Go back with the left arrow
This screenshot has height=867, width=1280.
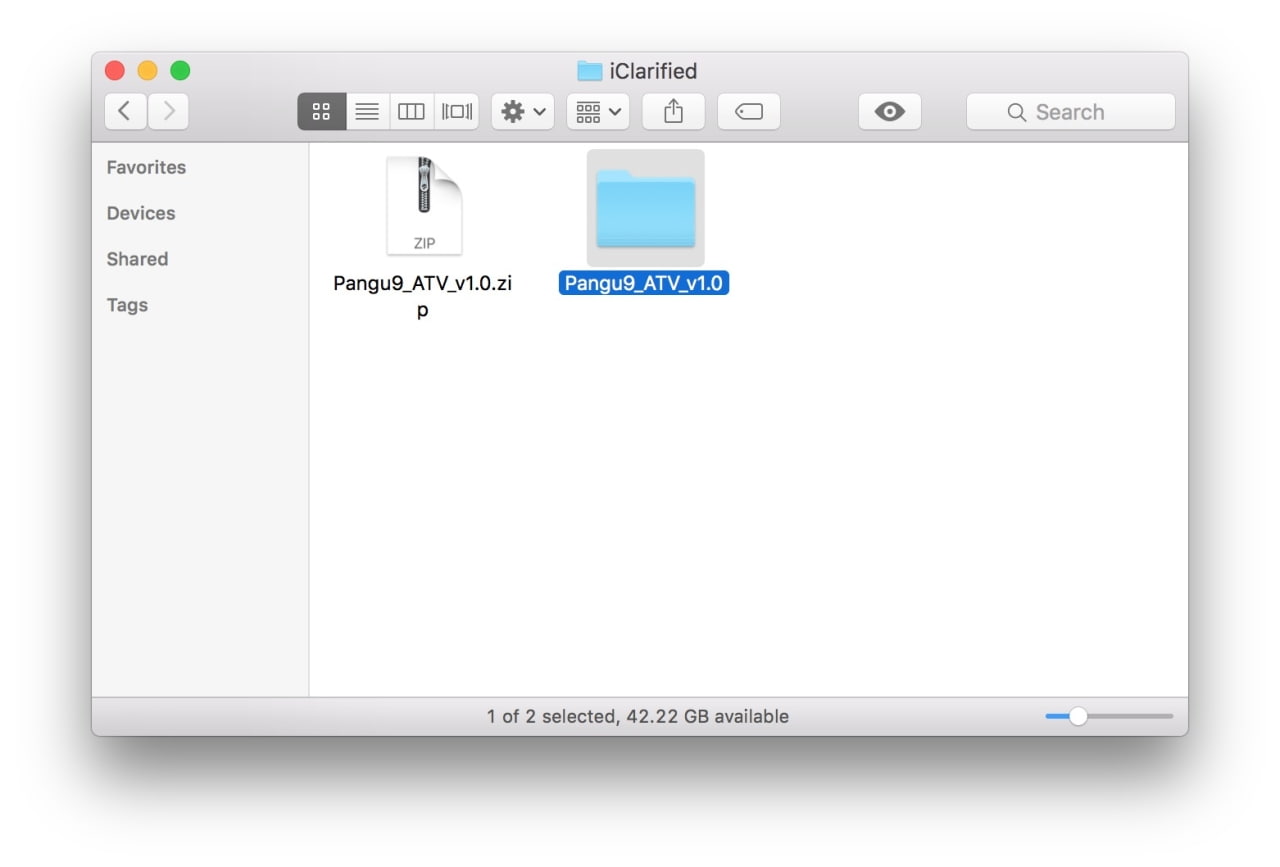click(x=125, y=112)
